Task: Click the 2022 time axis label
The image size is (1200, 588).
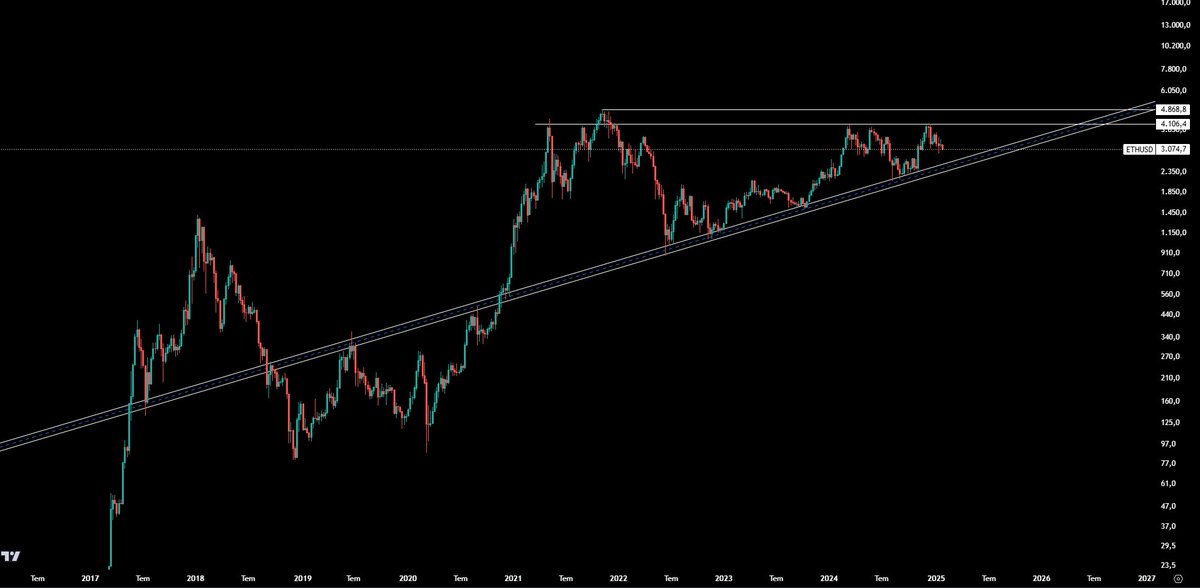Action: coord(618,578)
